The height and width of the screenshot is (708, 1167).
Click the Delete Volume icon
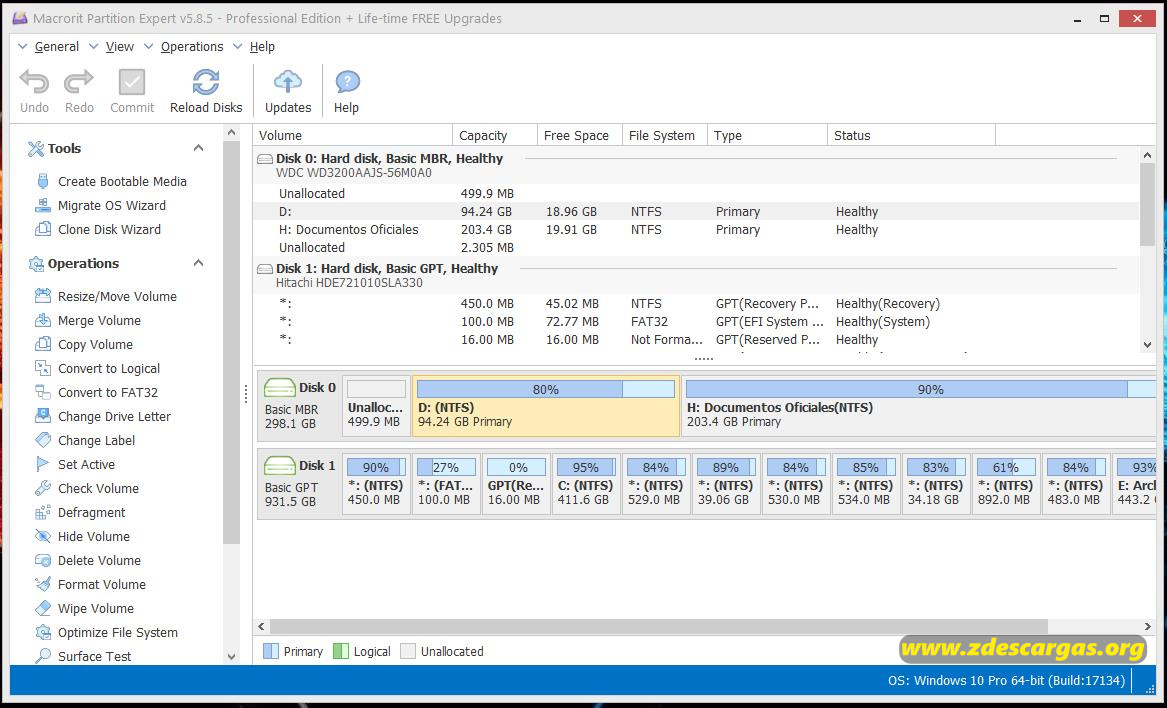tap(43, 560)
